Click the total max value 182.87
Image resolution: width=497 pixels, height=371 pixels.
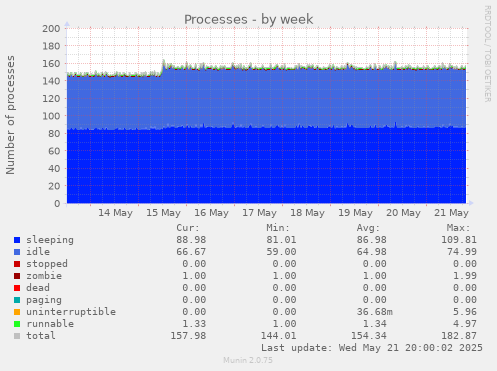[459, 336]
